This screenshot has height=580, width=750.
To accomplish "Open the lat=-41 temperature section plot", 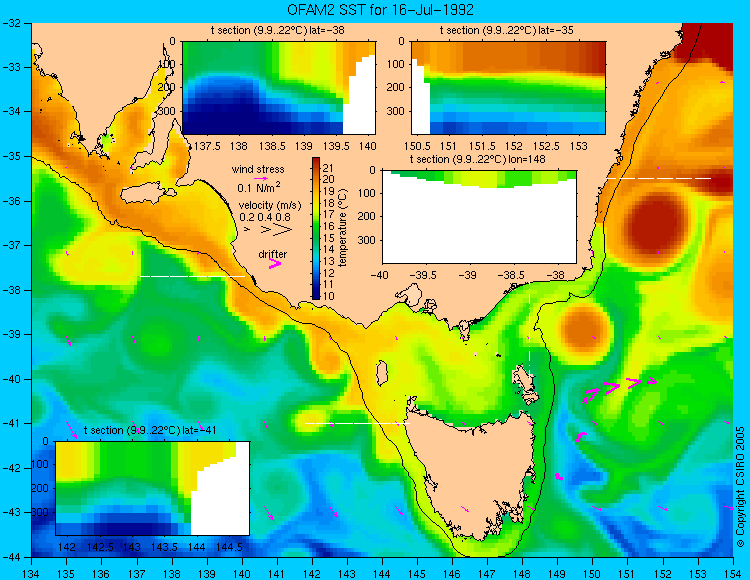I will point(153,488).
